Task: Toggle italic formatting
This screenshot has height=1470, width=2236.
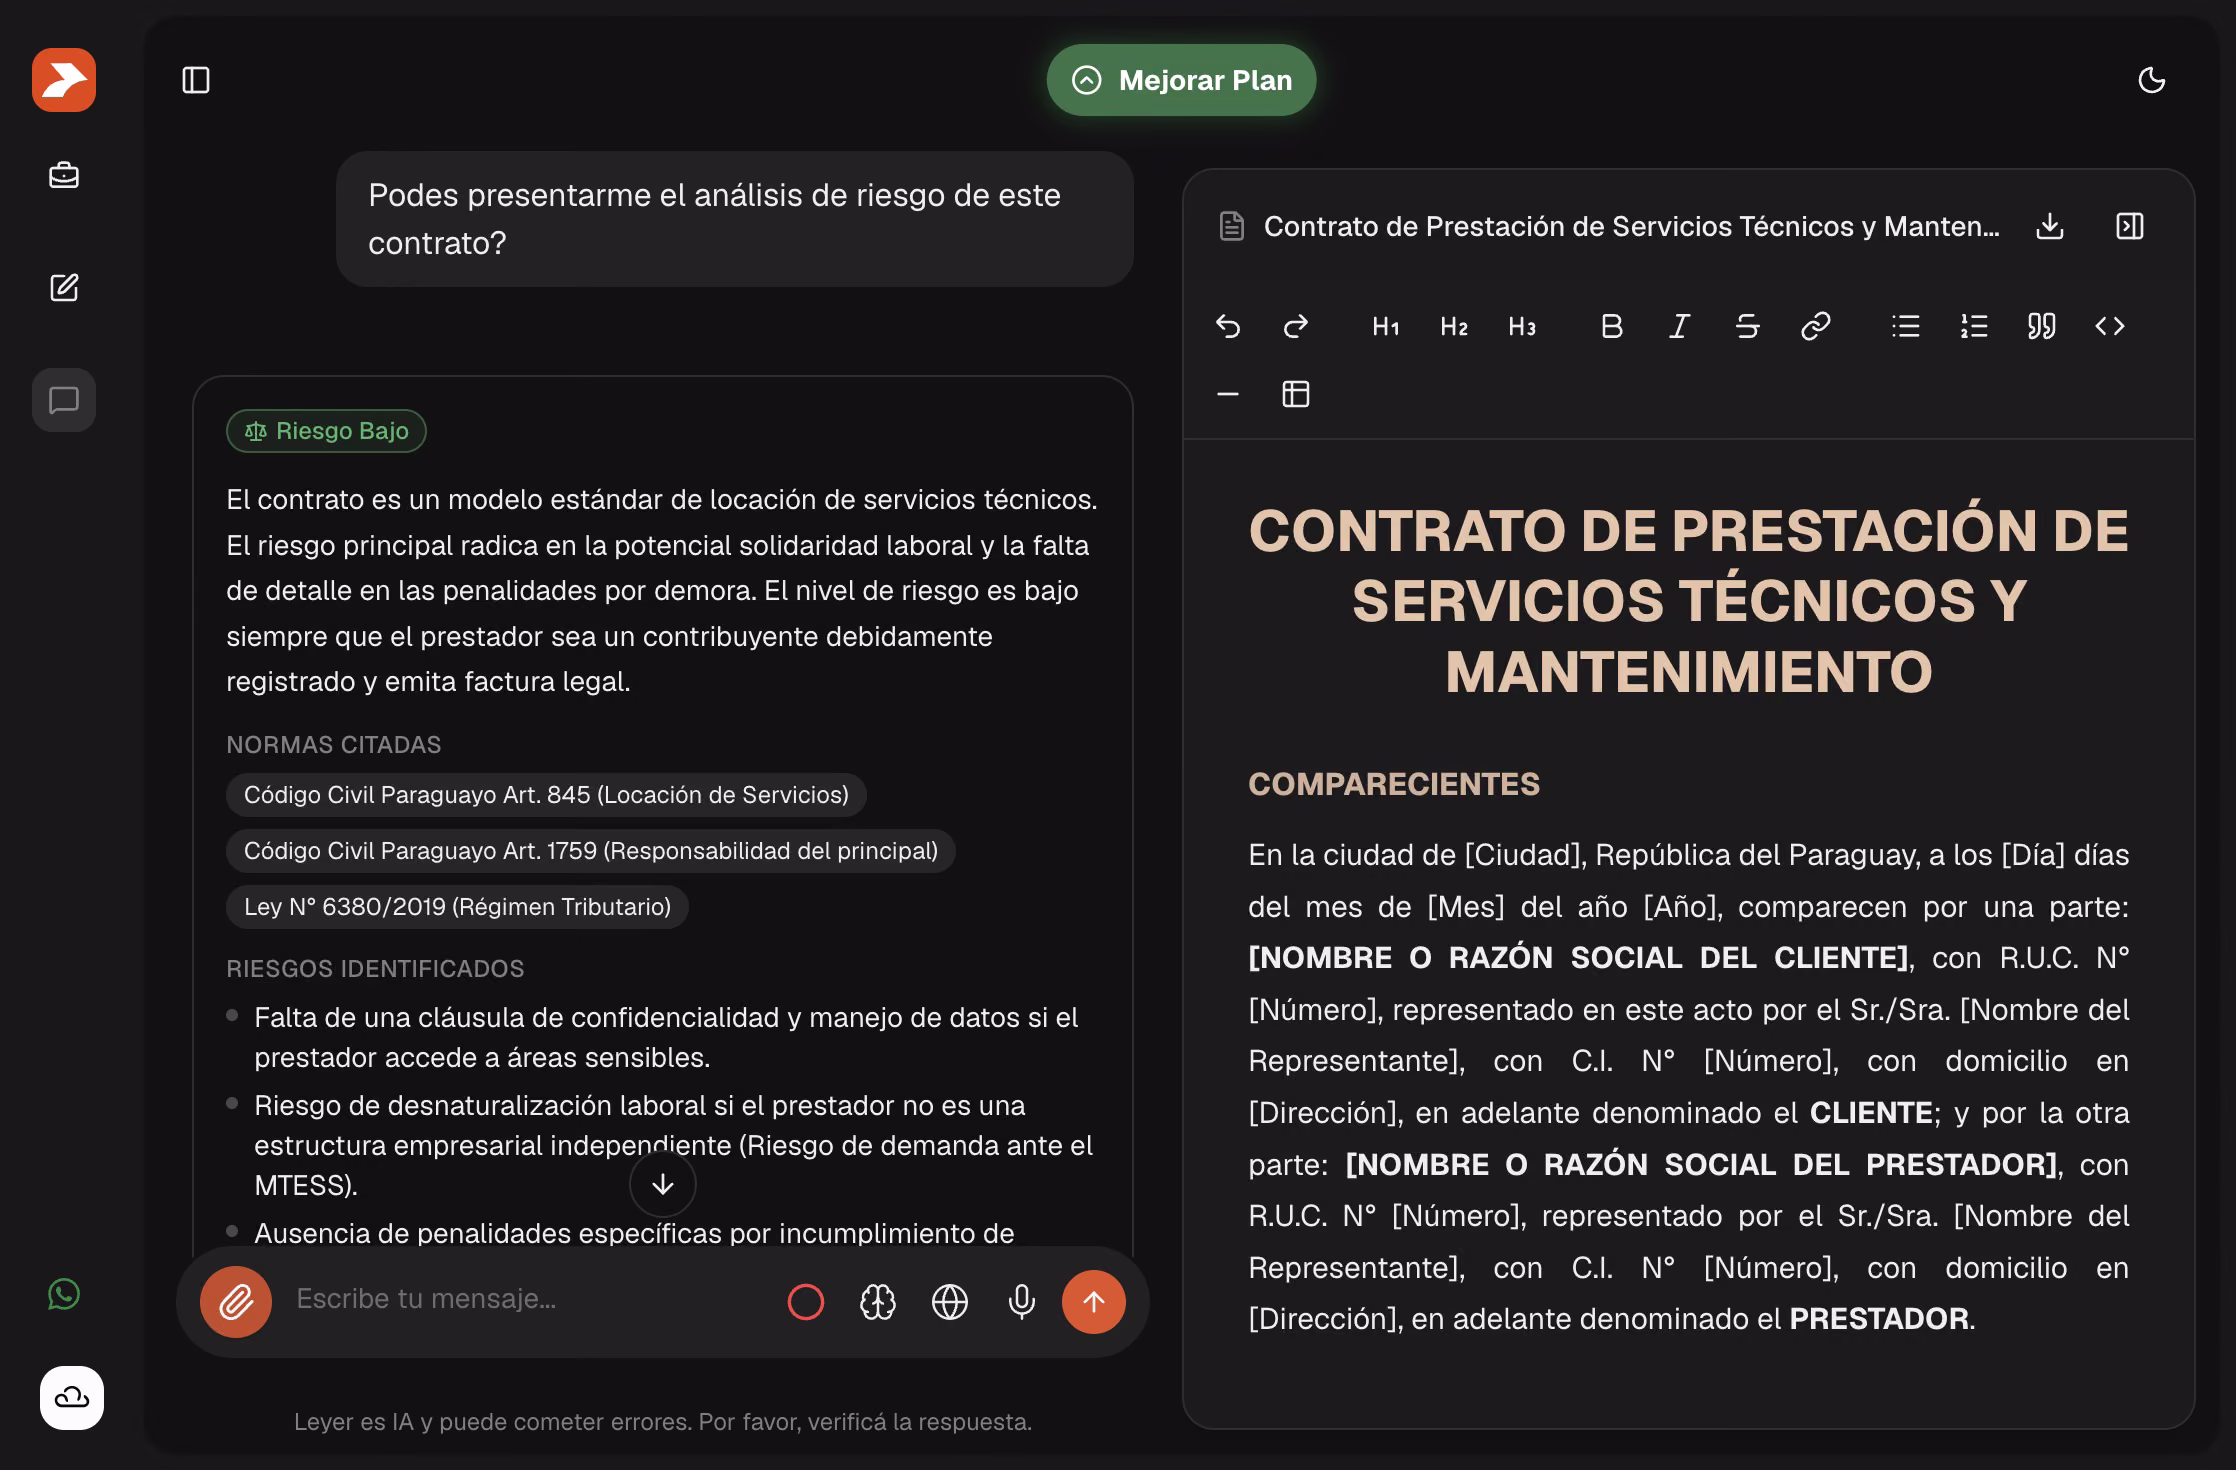Action: pos(1680,326)
